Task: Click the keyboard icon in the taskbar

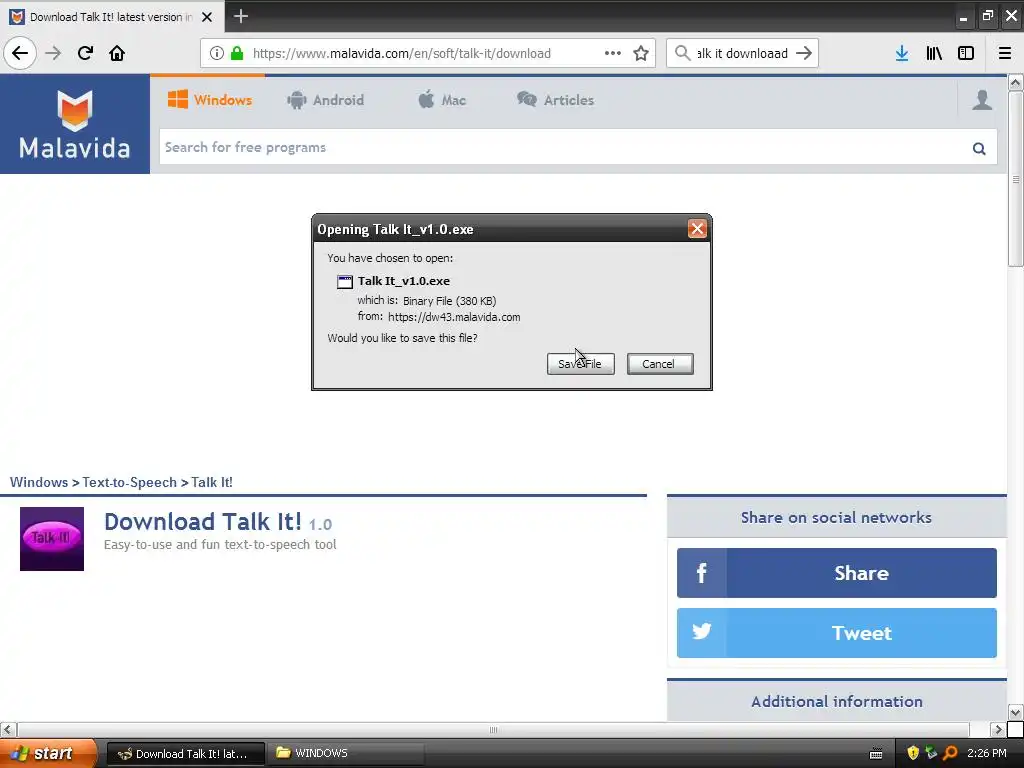Action: pyautogui.click(x=876, y=754)
